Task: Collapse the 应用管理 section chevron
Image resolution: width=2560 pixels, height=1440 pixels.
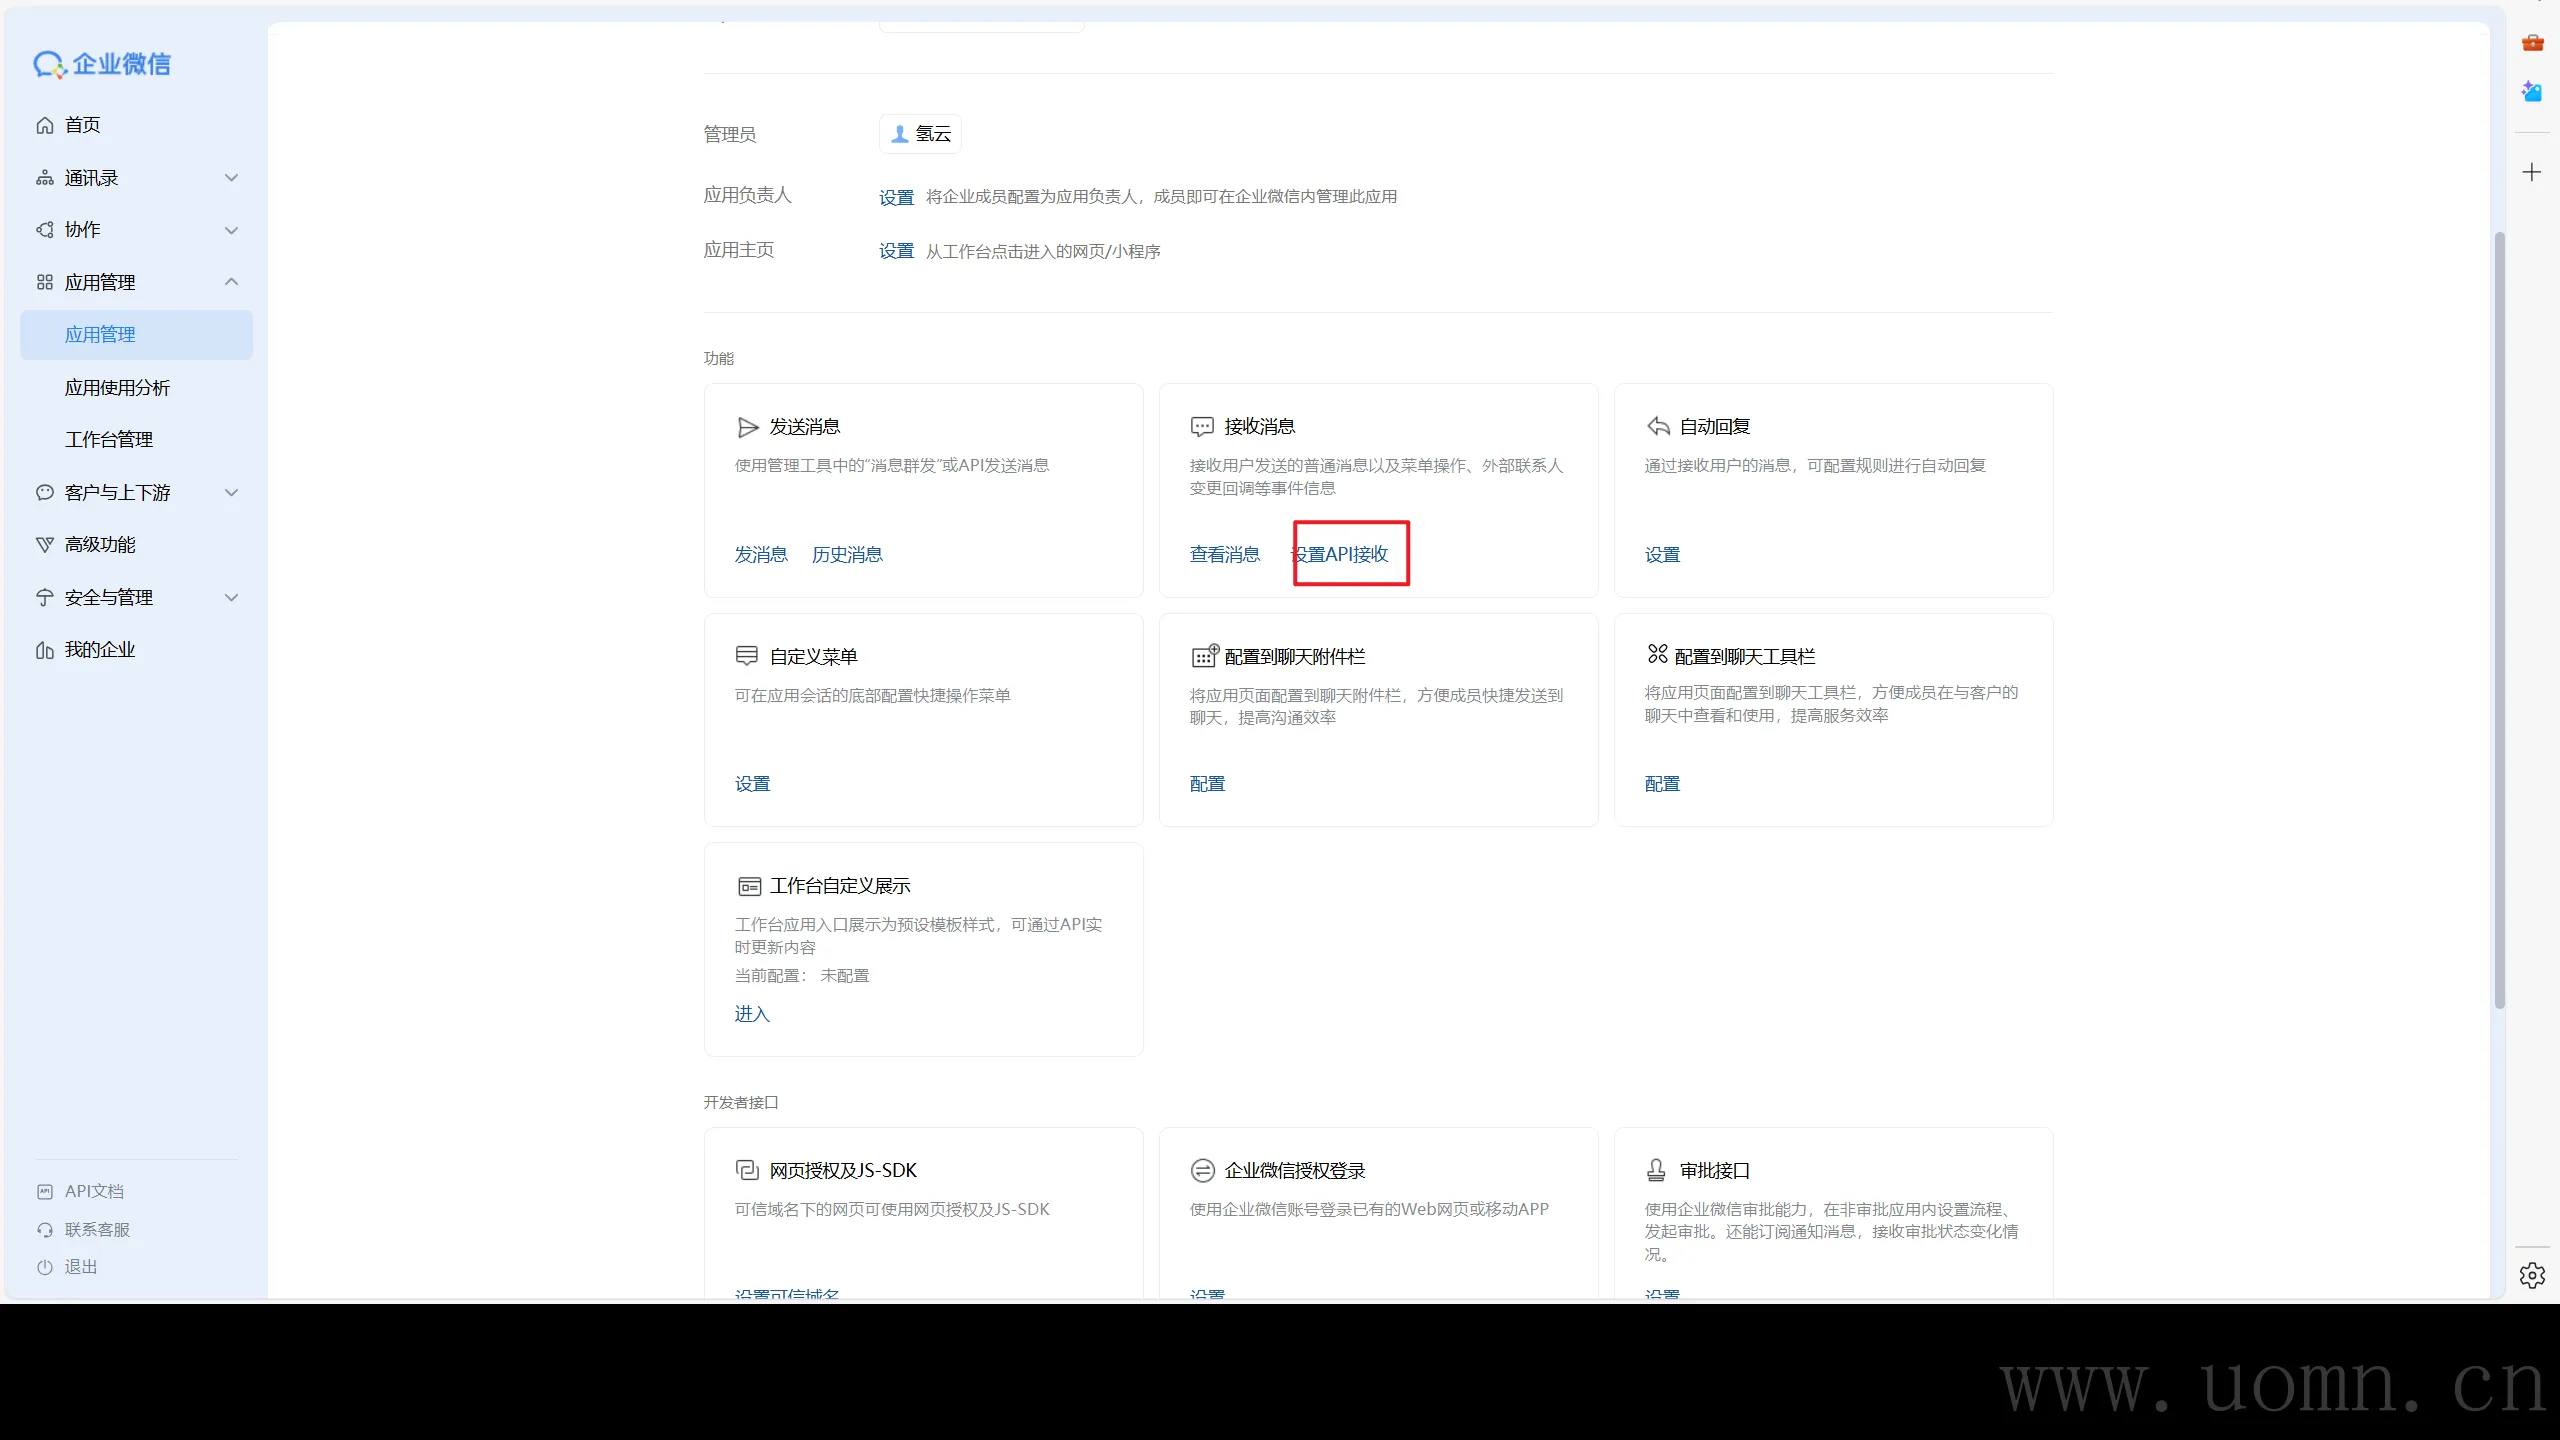Action: [x=231, y=282]
